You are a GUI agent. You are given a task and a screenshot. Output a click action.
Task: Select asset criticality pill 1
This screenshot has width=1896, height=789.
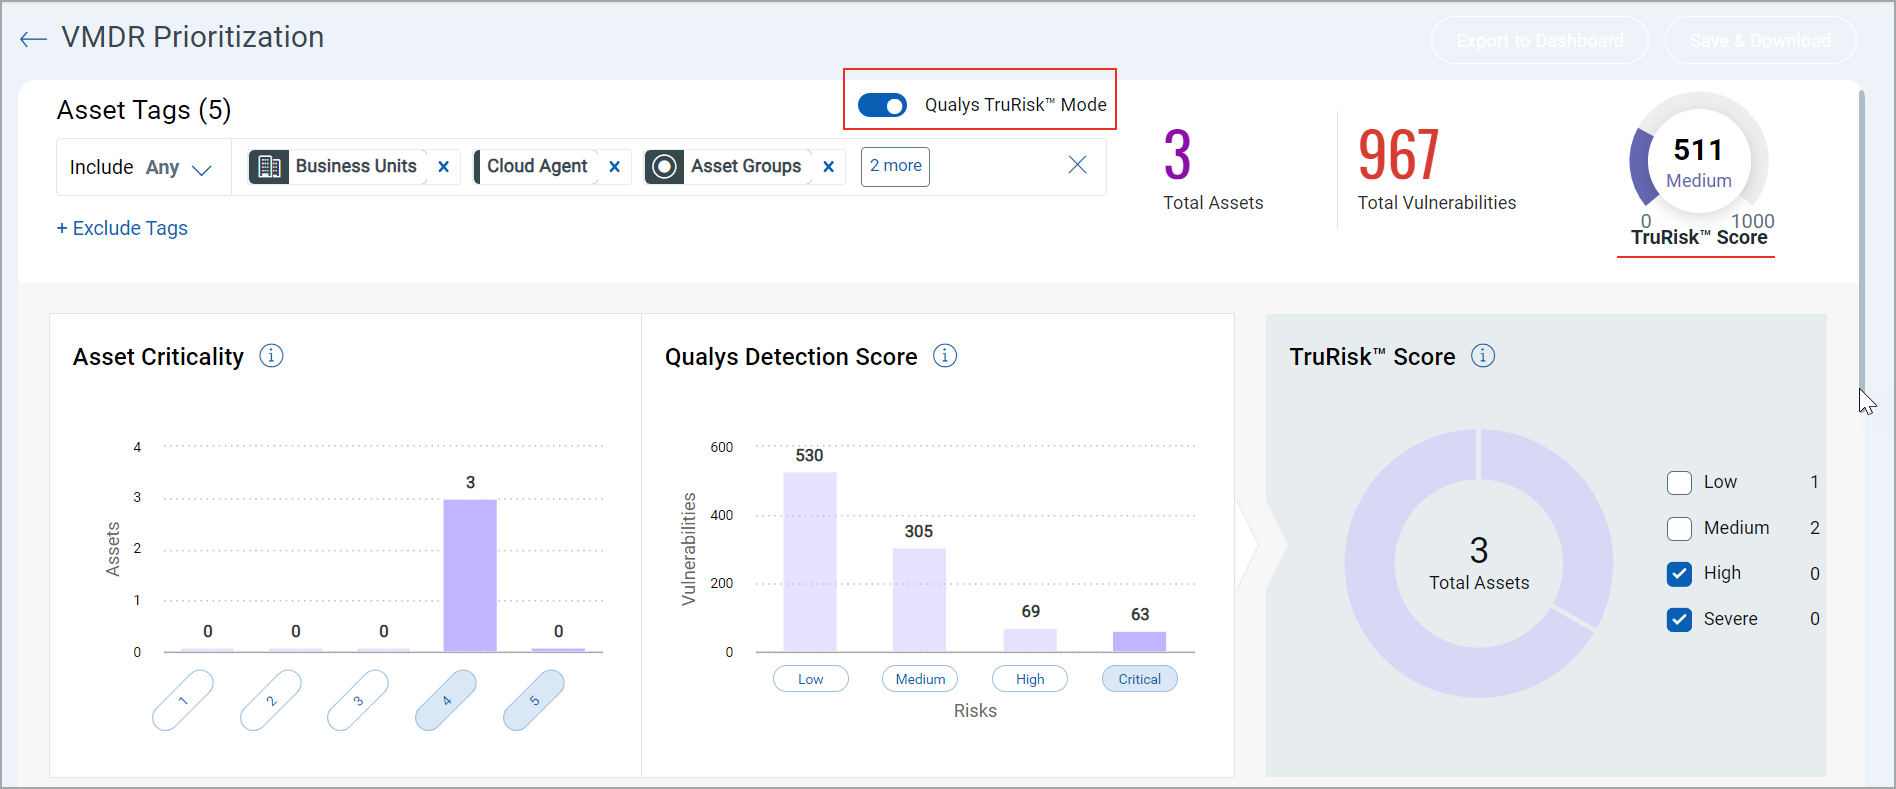(x=183, y=700)
